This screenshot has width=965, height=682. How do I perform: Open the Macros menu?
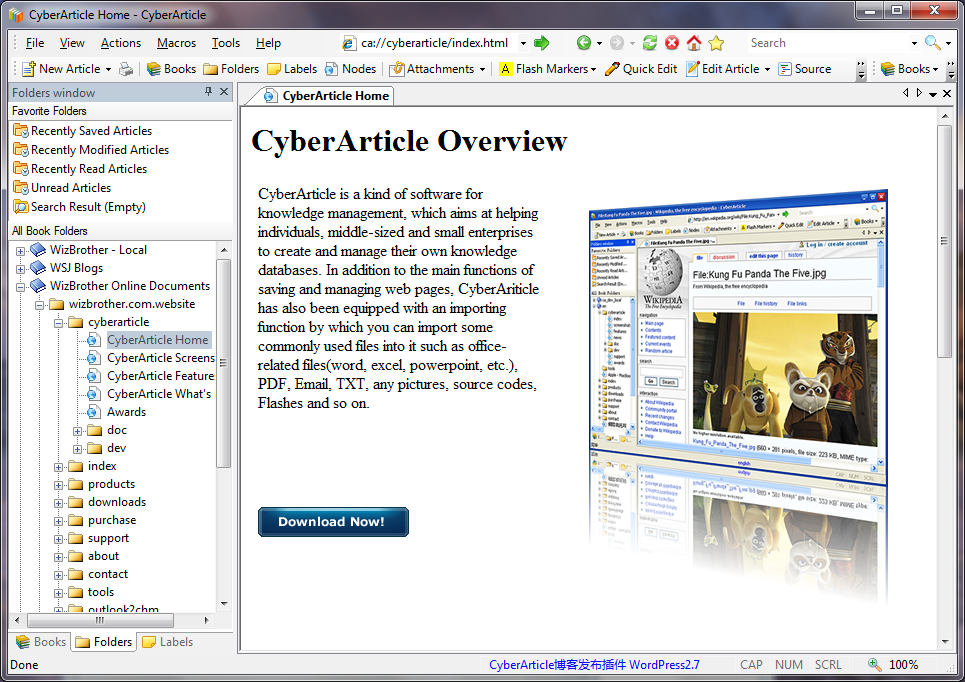tap(176, 43)
